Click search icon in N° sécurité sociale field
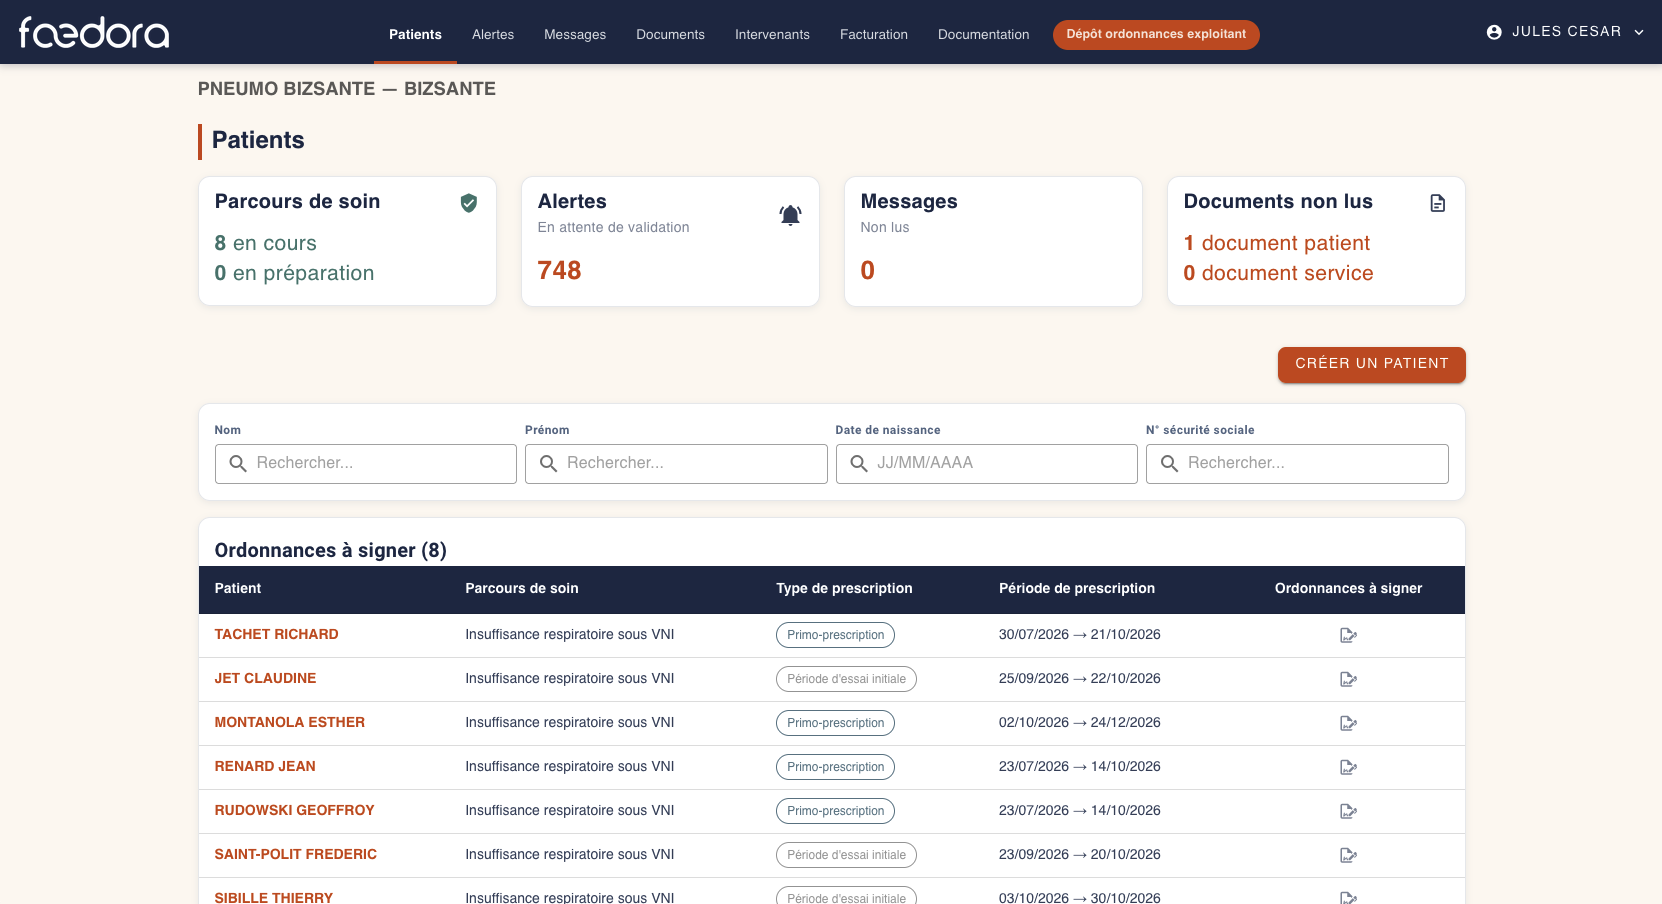 pos(1169,463)
